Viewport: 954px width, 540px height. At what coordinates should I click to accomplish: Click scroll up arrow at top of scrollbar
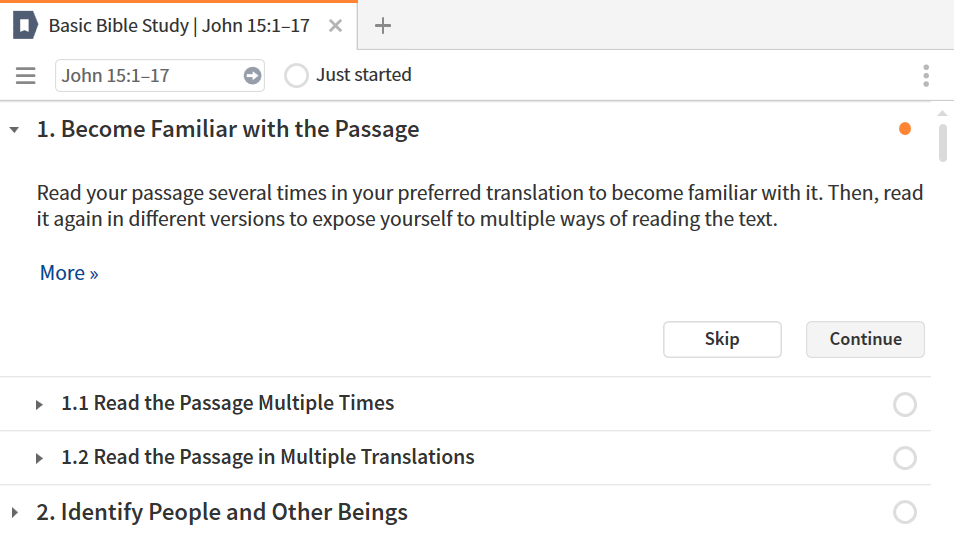(942, 114)
